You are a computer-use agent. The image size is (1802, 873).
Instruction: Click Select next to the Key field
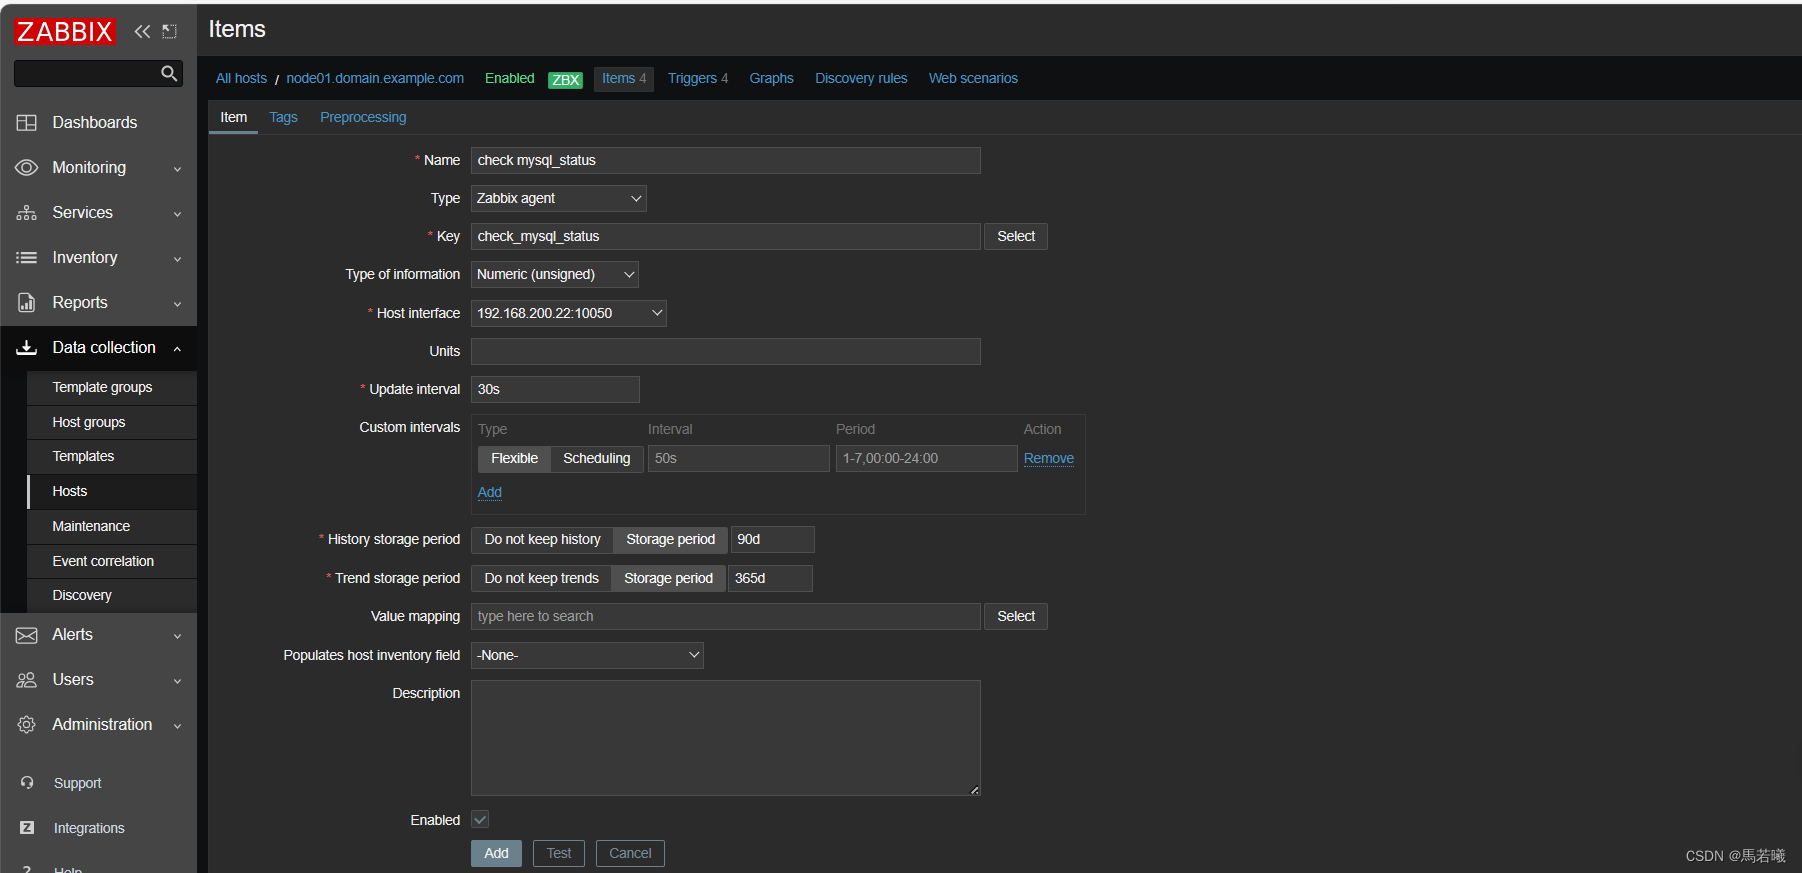tap(1016, 236)
